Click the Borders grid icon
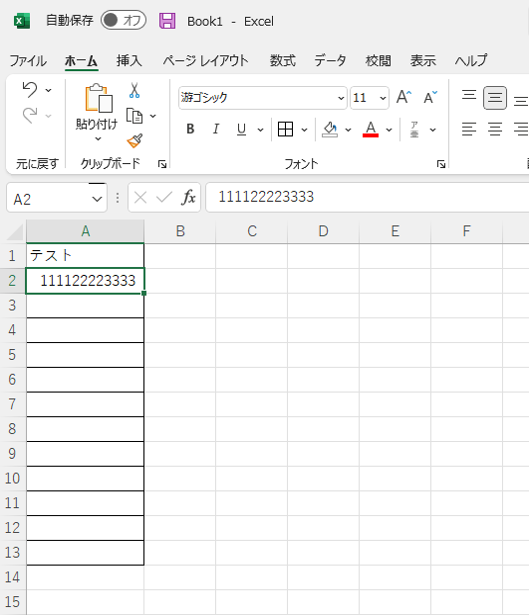 (285, 129)
